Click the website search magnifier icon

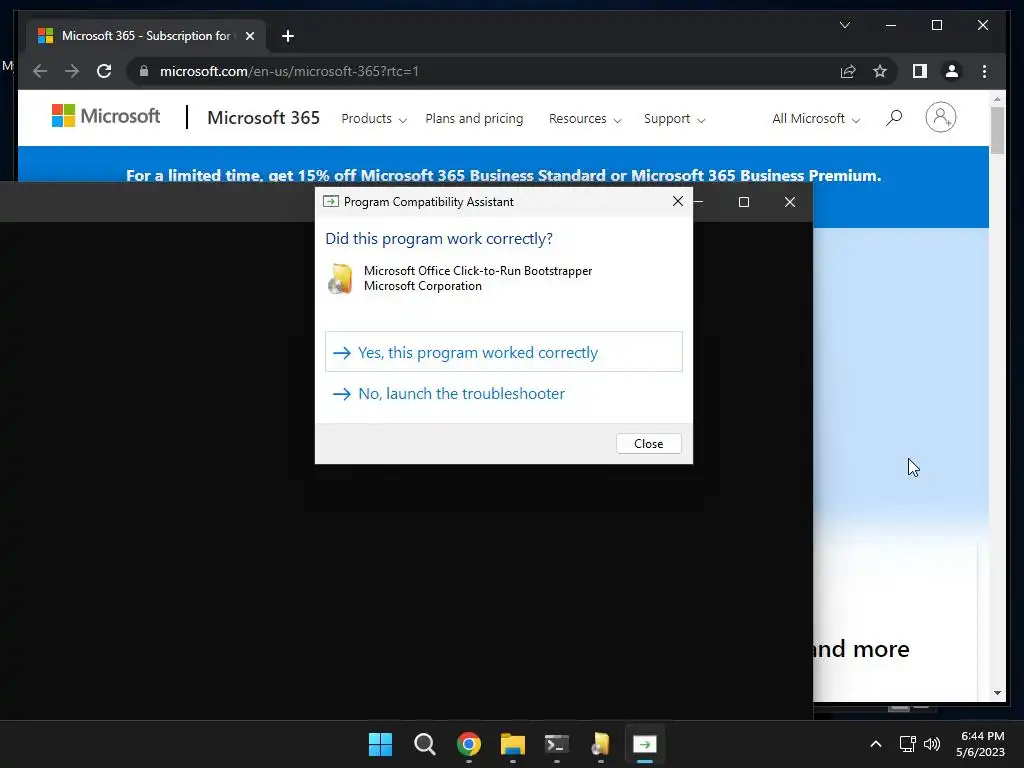(894, 118)
